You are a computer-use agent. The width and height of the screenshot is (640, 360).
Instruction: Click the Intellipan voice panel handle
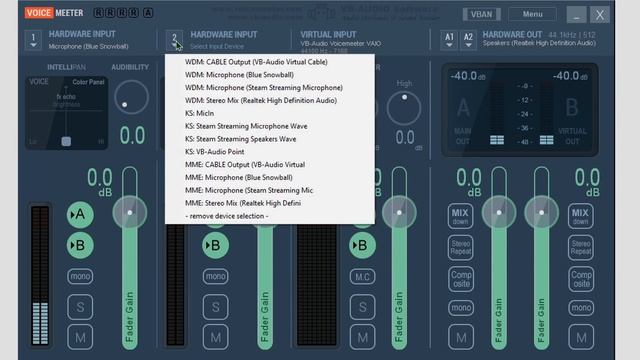click(66, 141)
